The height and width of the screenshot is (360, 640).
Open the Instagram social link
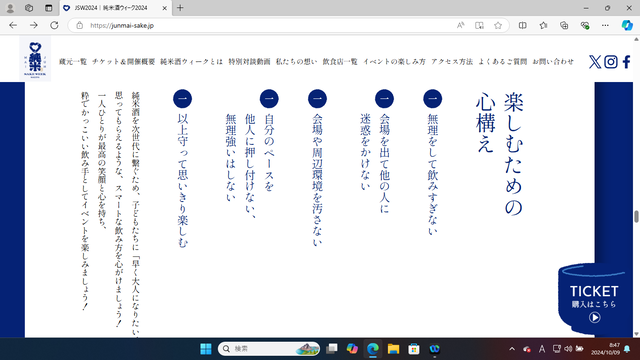pos(611,62)
